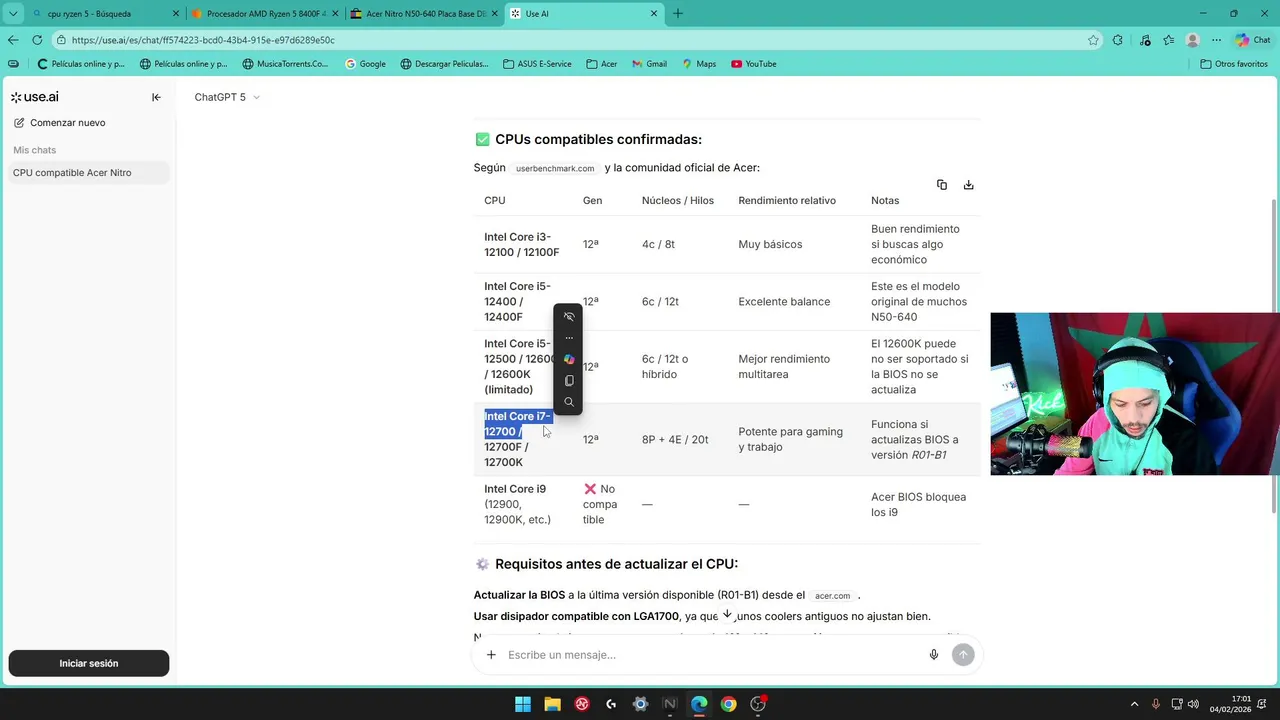Open the Copilot Chat button in toolbar

click(1252, 40)
